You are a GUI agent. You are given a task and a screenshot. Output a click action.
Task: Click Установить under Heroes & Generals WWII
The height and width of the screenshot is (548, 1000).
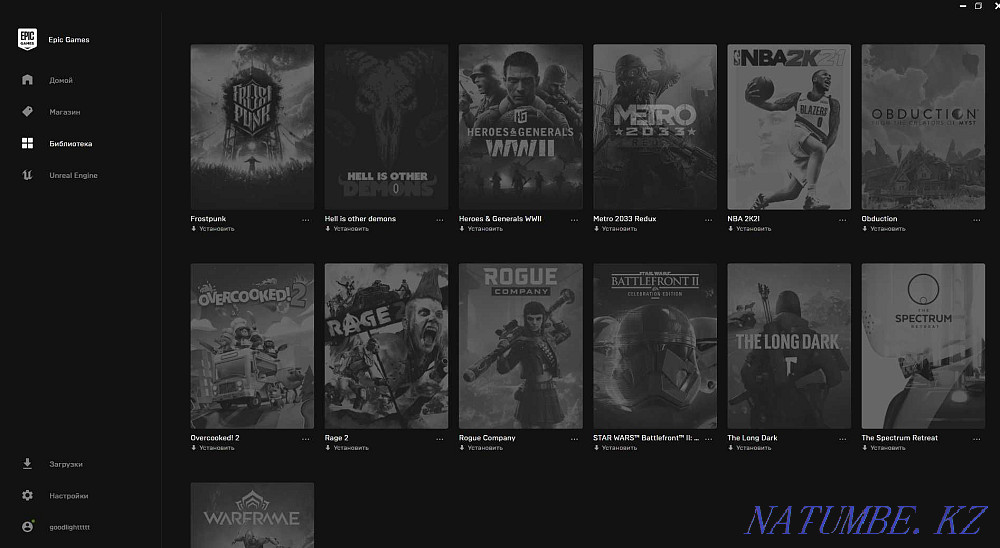(x=485, y=228)
